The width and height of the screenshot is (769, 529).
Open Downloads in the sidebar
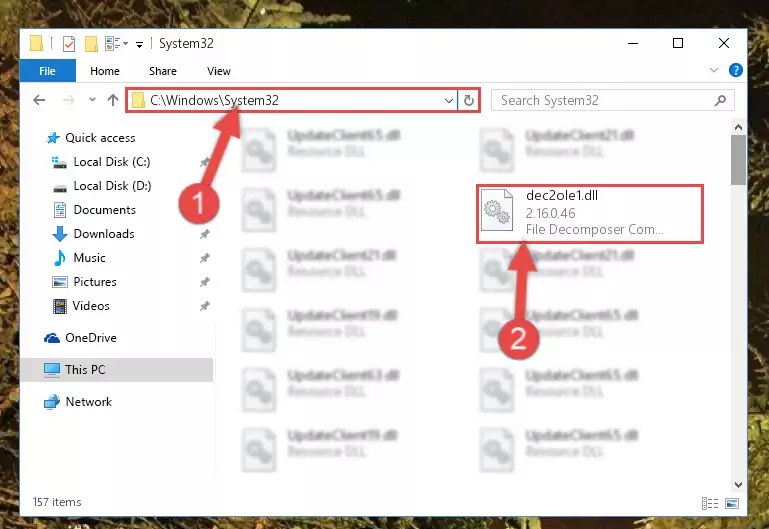point(103,234)
